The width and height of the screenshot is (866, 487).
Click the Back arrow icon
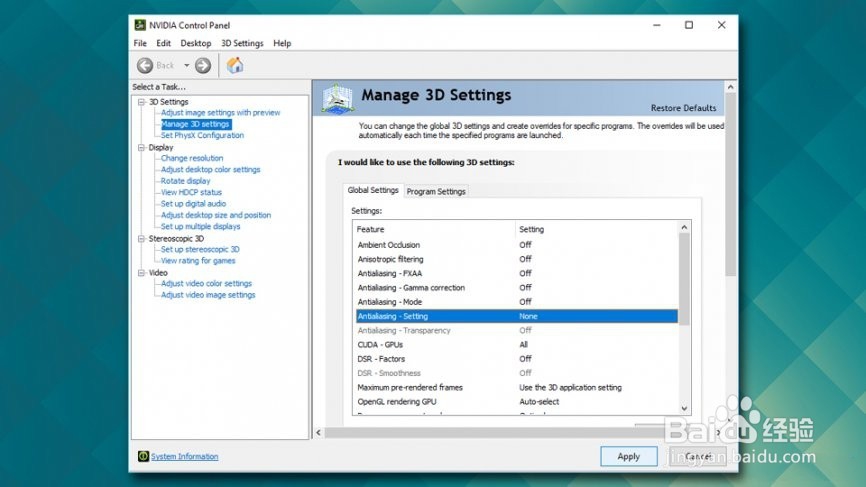(x=145, y=66)
